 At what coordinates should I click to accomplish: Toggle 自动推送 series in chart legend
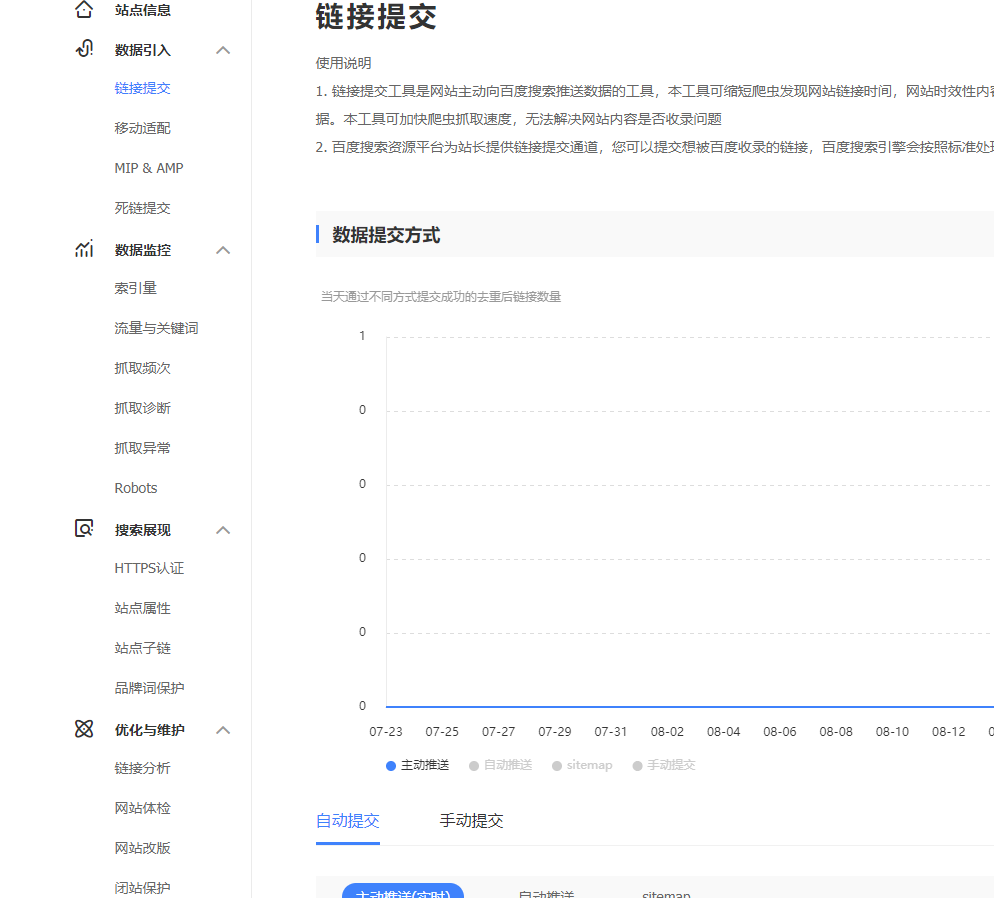point(500,765)
